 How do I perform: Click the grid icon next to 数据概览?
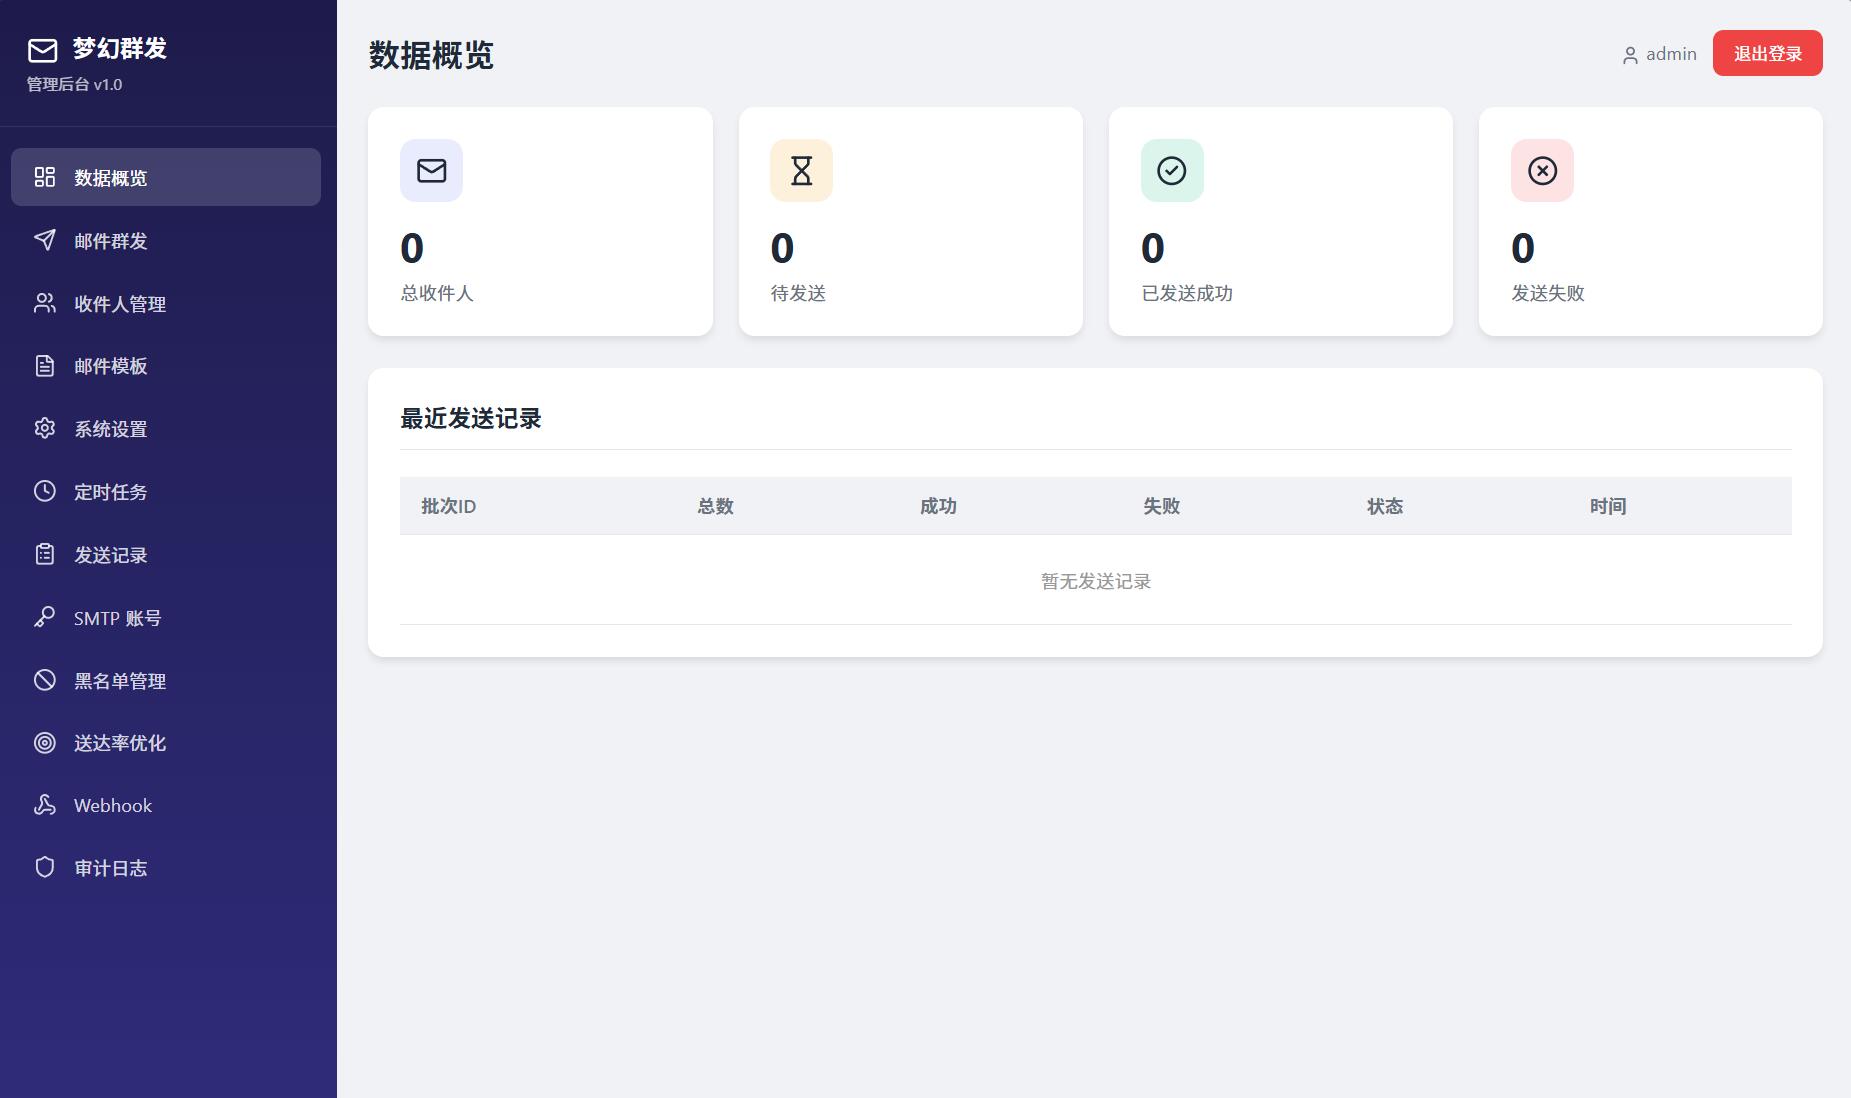coord(45,177)
